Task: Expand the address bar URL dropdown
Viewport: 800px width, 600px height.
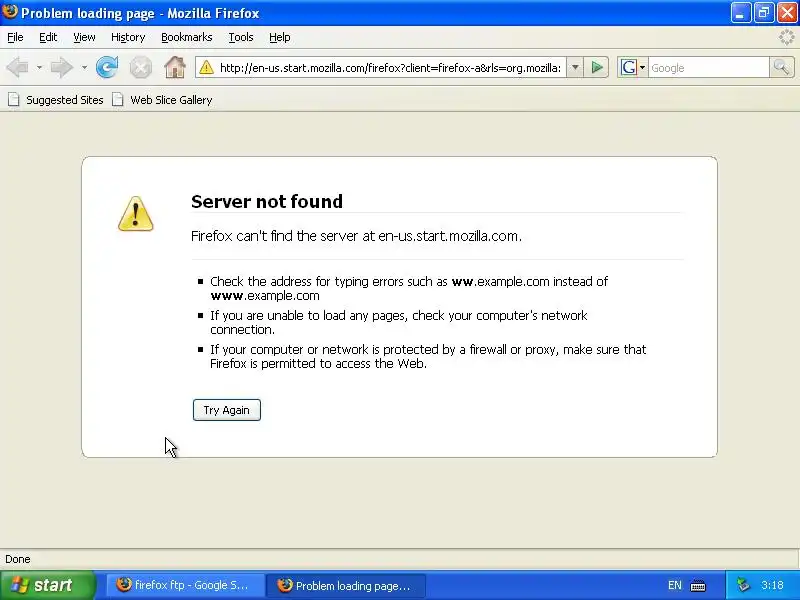Action: 575,67
